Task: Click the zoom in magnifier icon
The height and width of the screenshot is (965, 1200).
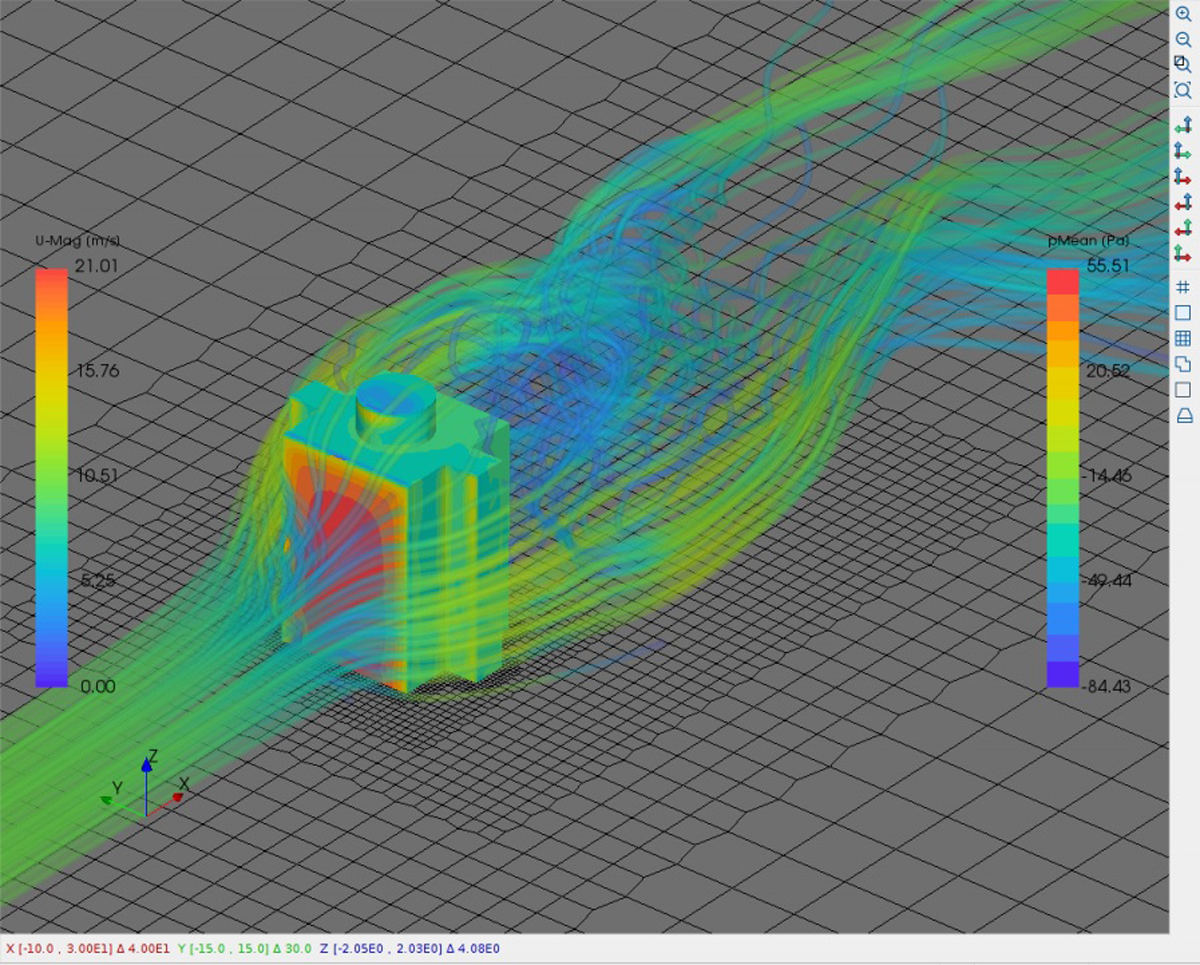Action: [x=1183, y=14]
